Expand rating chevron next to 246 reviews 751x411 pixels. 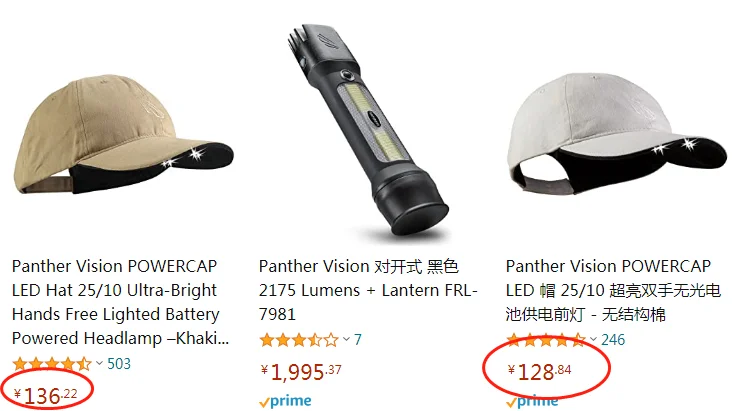pyautogui.click(x=593, y=339)
